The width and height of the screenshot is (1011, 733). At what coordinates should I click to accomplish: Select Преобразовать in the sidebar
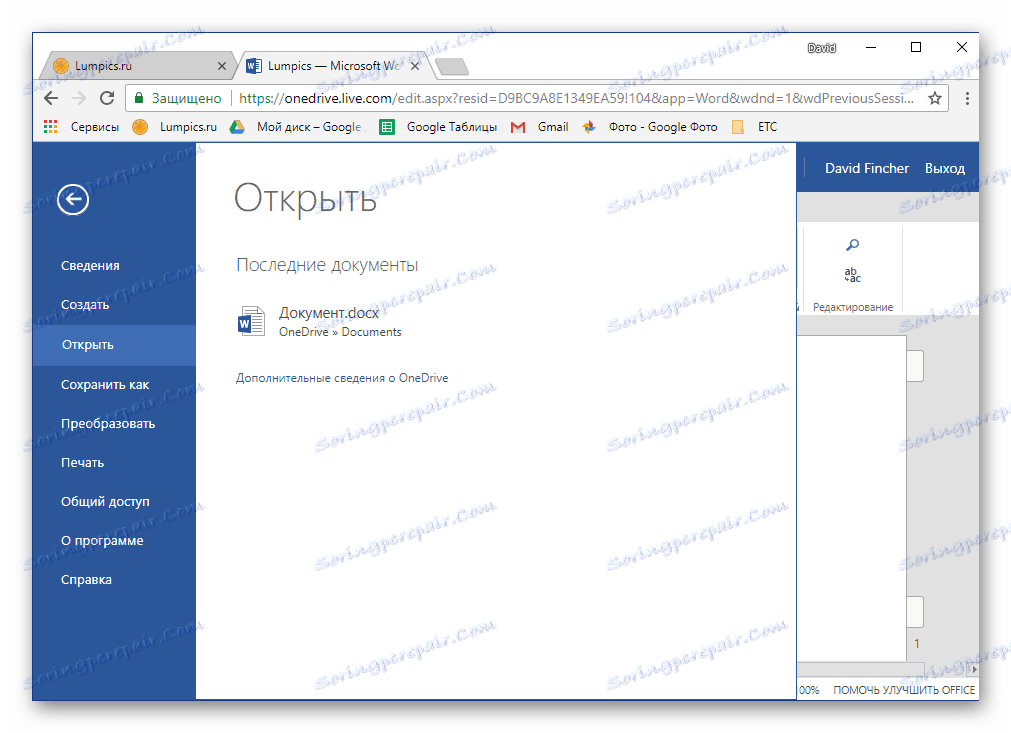(x=108, y=424)
